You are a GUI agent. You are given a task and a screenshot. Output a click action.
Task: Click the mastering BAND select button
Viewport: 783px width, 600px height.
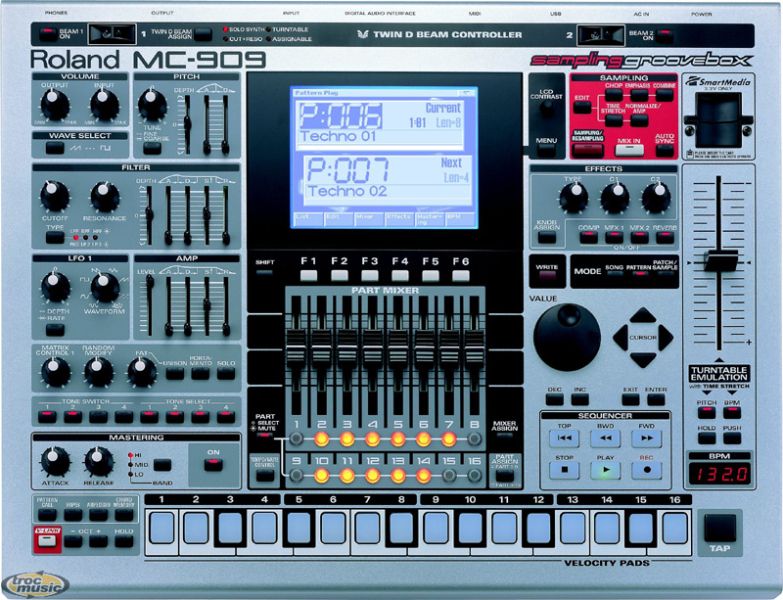(x=163, y=465)
